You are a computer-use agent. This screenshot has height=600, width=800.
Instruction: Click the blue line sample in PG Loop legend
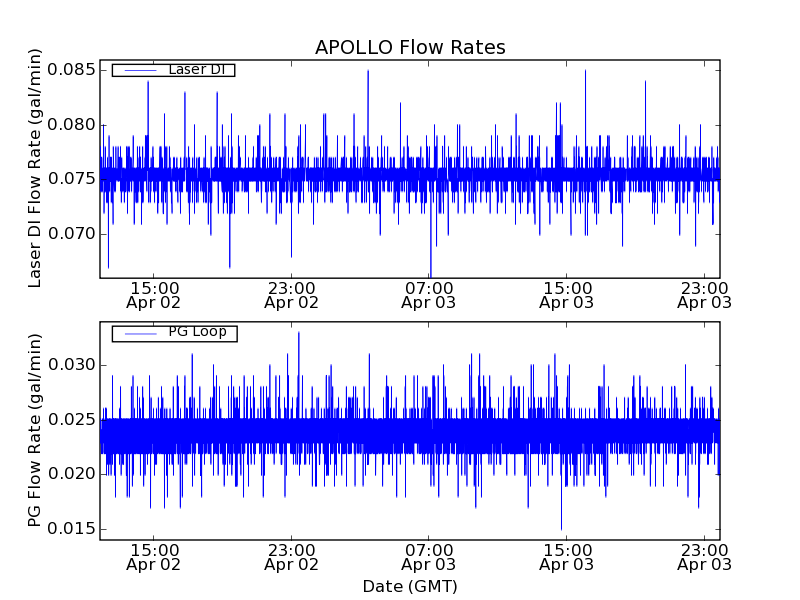coord(140,334)
